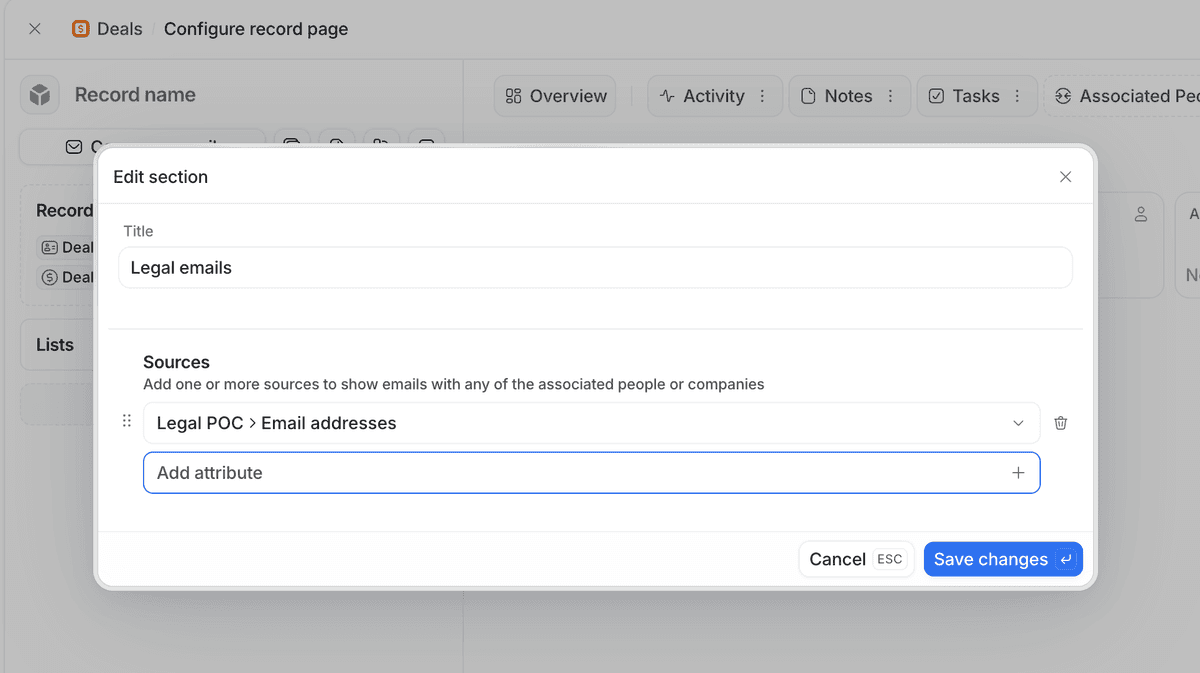Click the plus icon in Add attribute

1018,473
